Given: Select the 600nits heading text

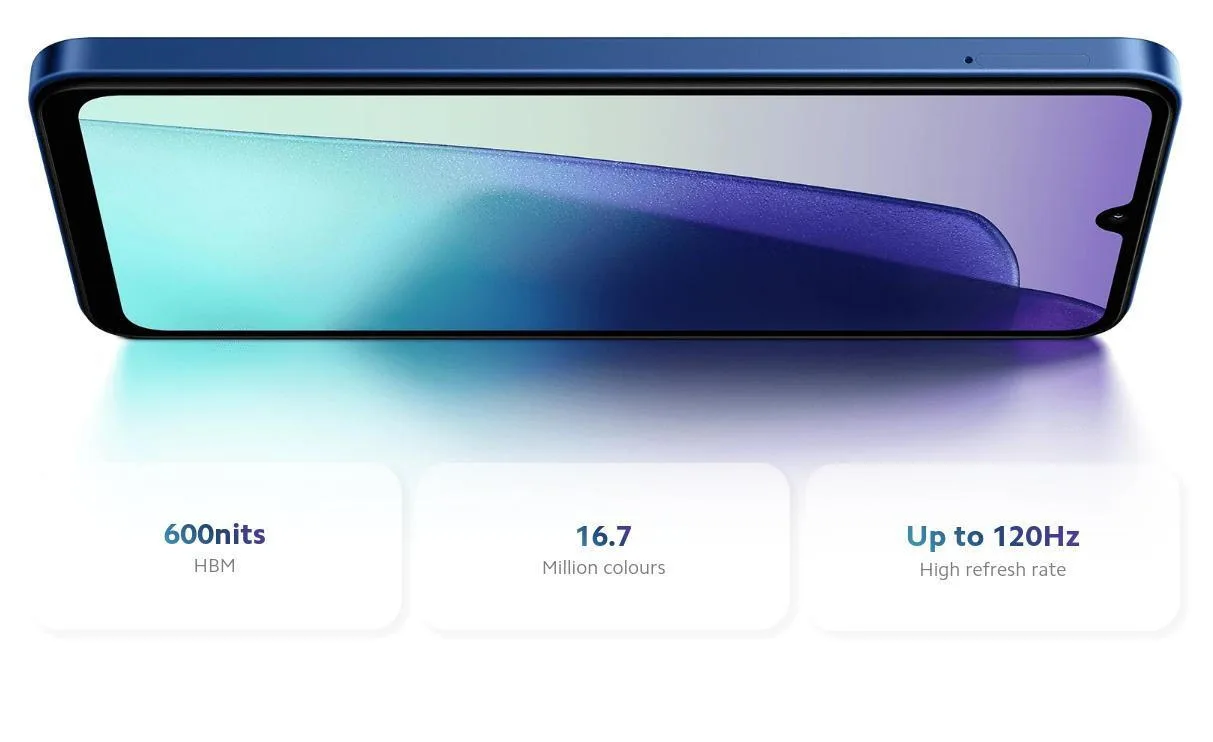Looking at the screenshot, I should click(x=214, y=534).
